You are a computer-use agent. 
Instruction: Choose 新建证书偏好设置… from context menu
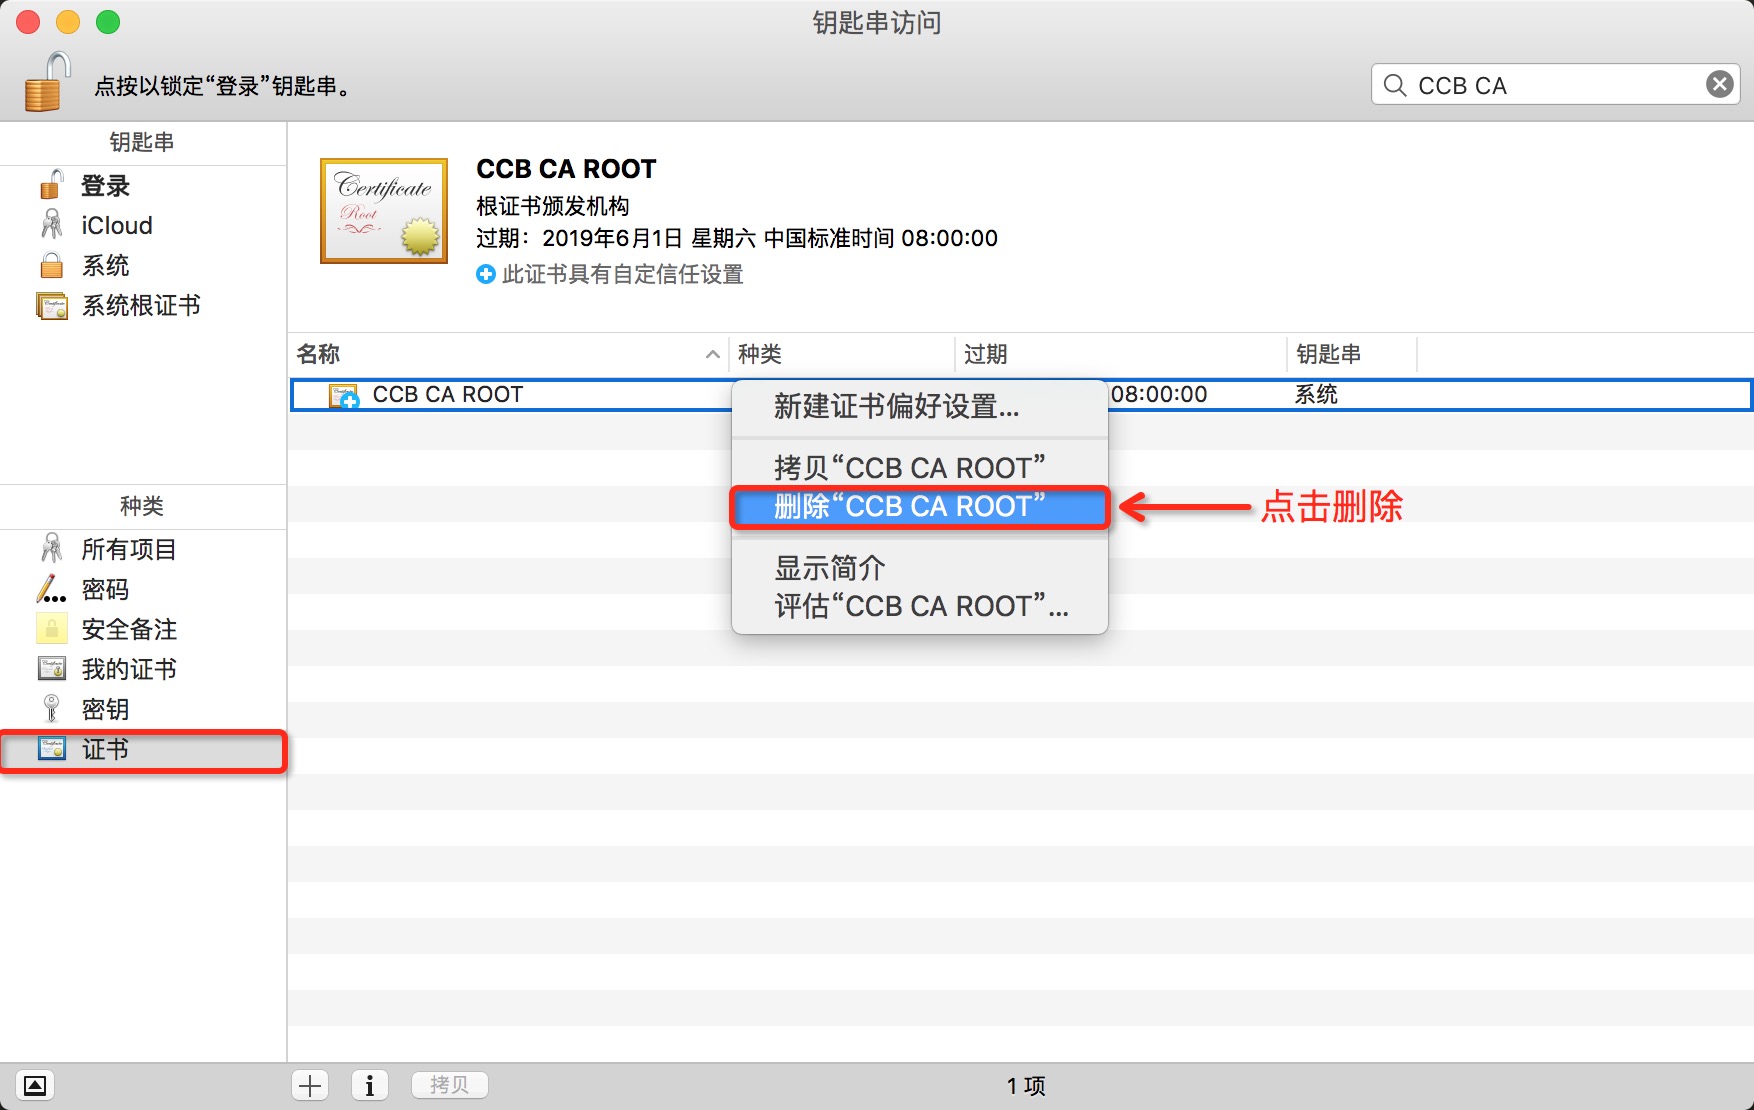coord(920,407)
